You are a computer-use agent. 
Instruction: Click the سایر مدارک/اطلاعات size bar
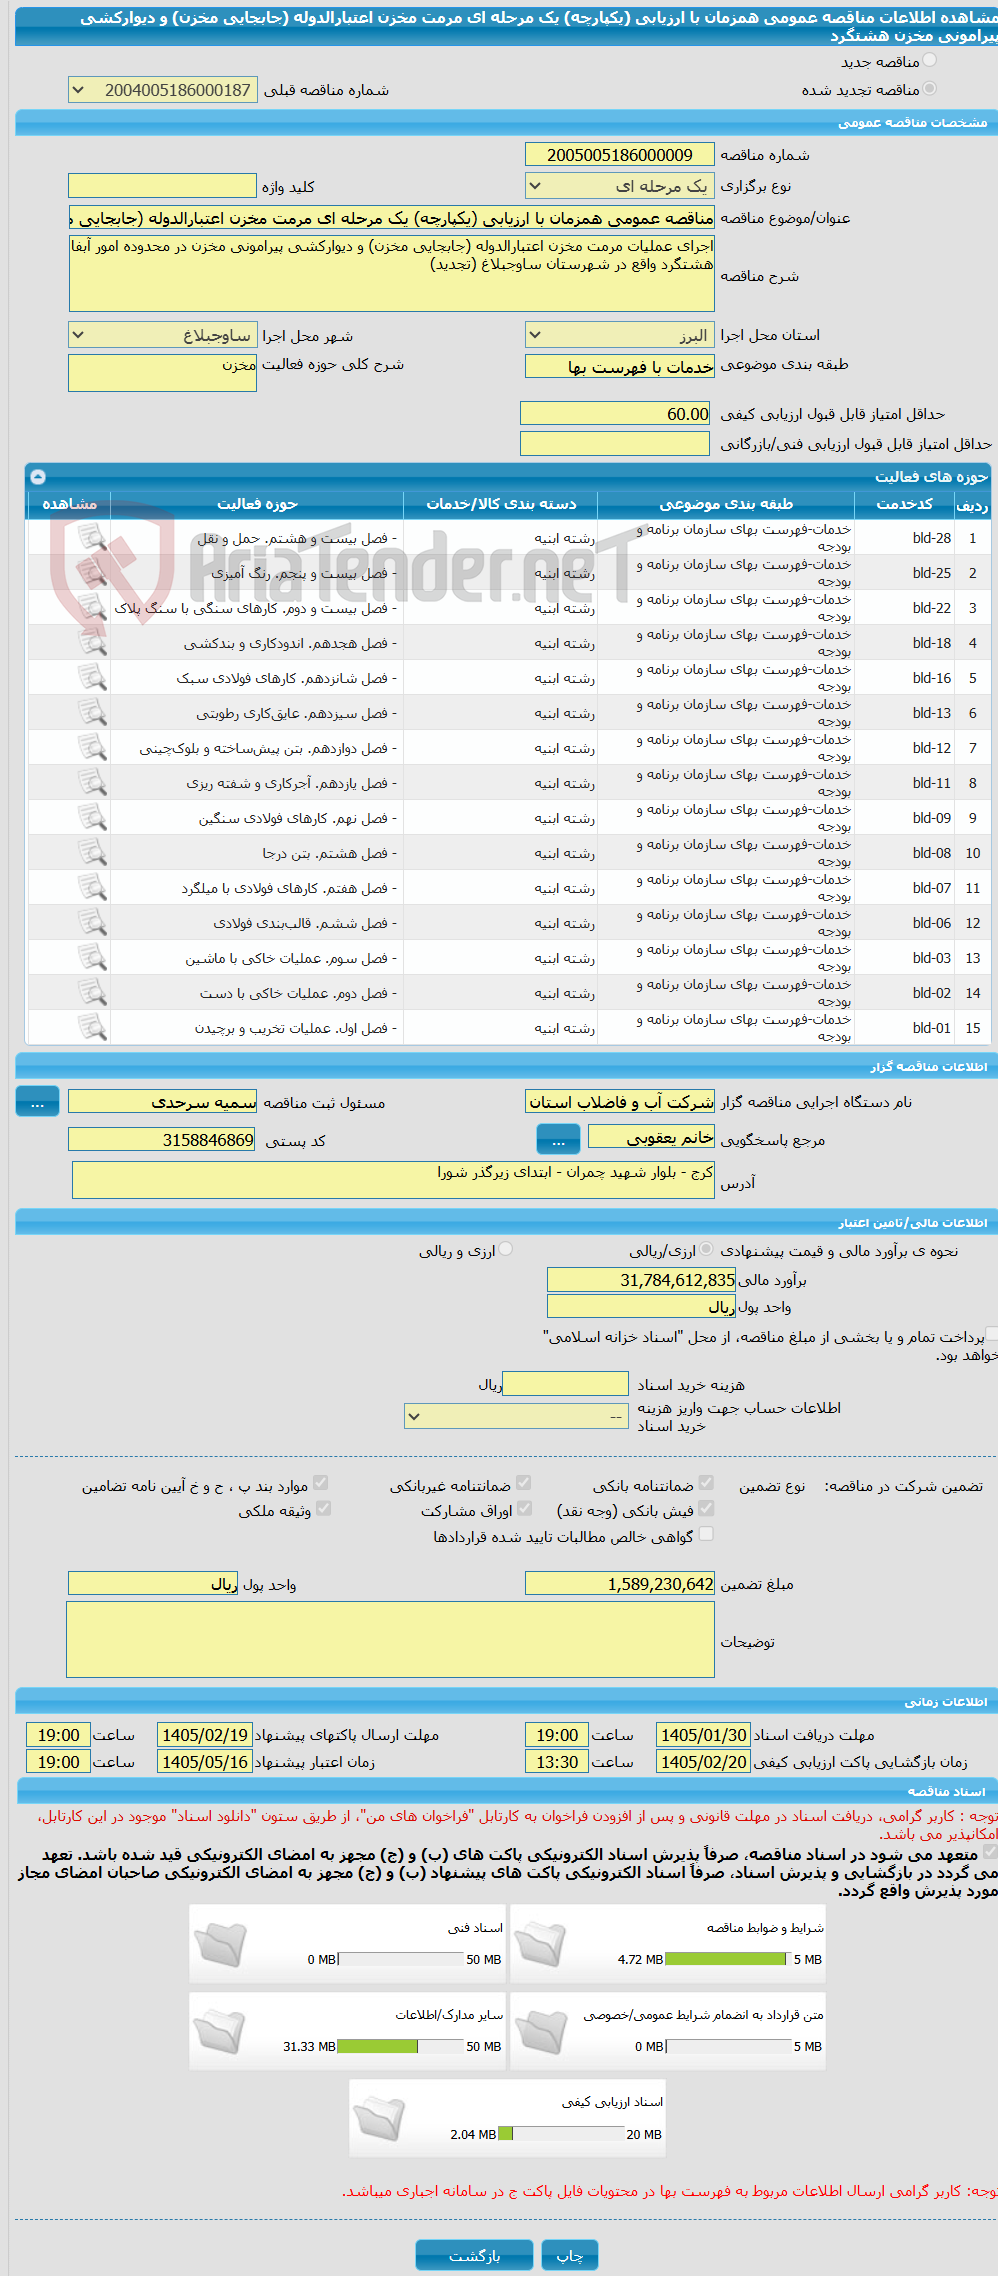click(399, 2046)
